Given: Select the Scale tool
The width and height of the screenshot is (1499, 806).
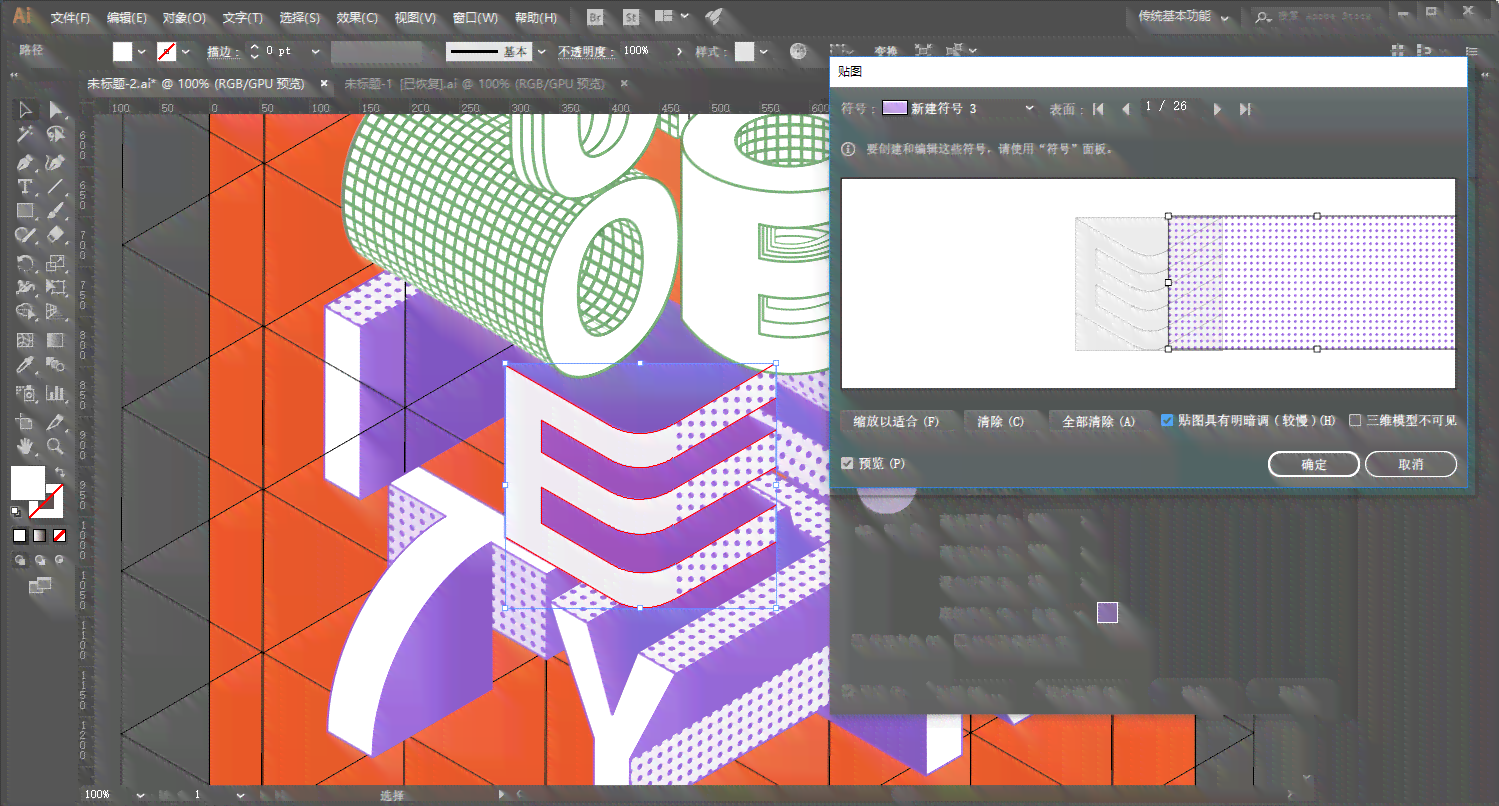Looking at the screenshot, I should click(x=55, y=264).
